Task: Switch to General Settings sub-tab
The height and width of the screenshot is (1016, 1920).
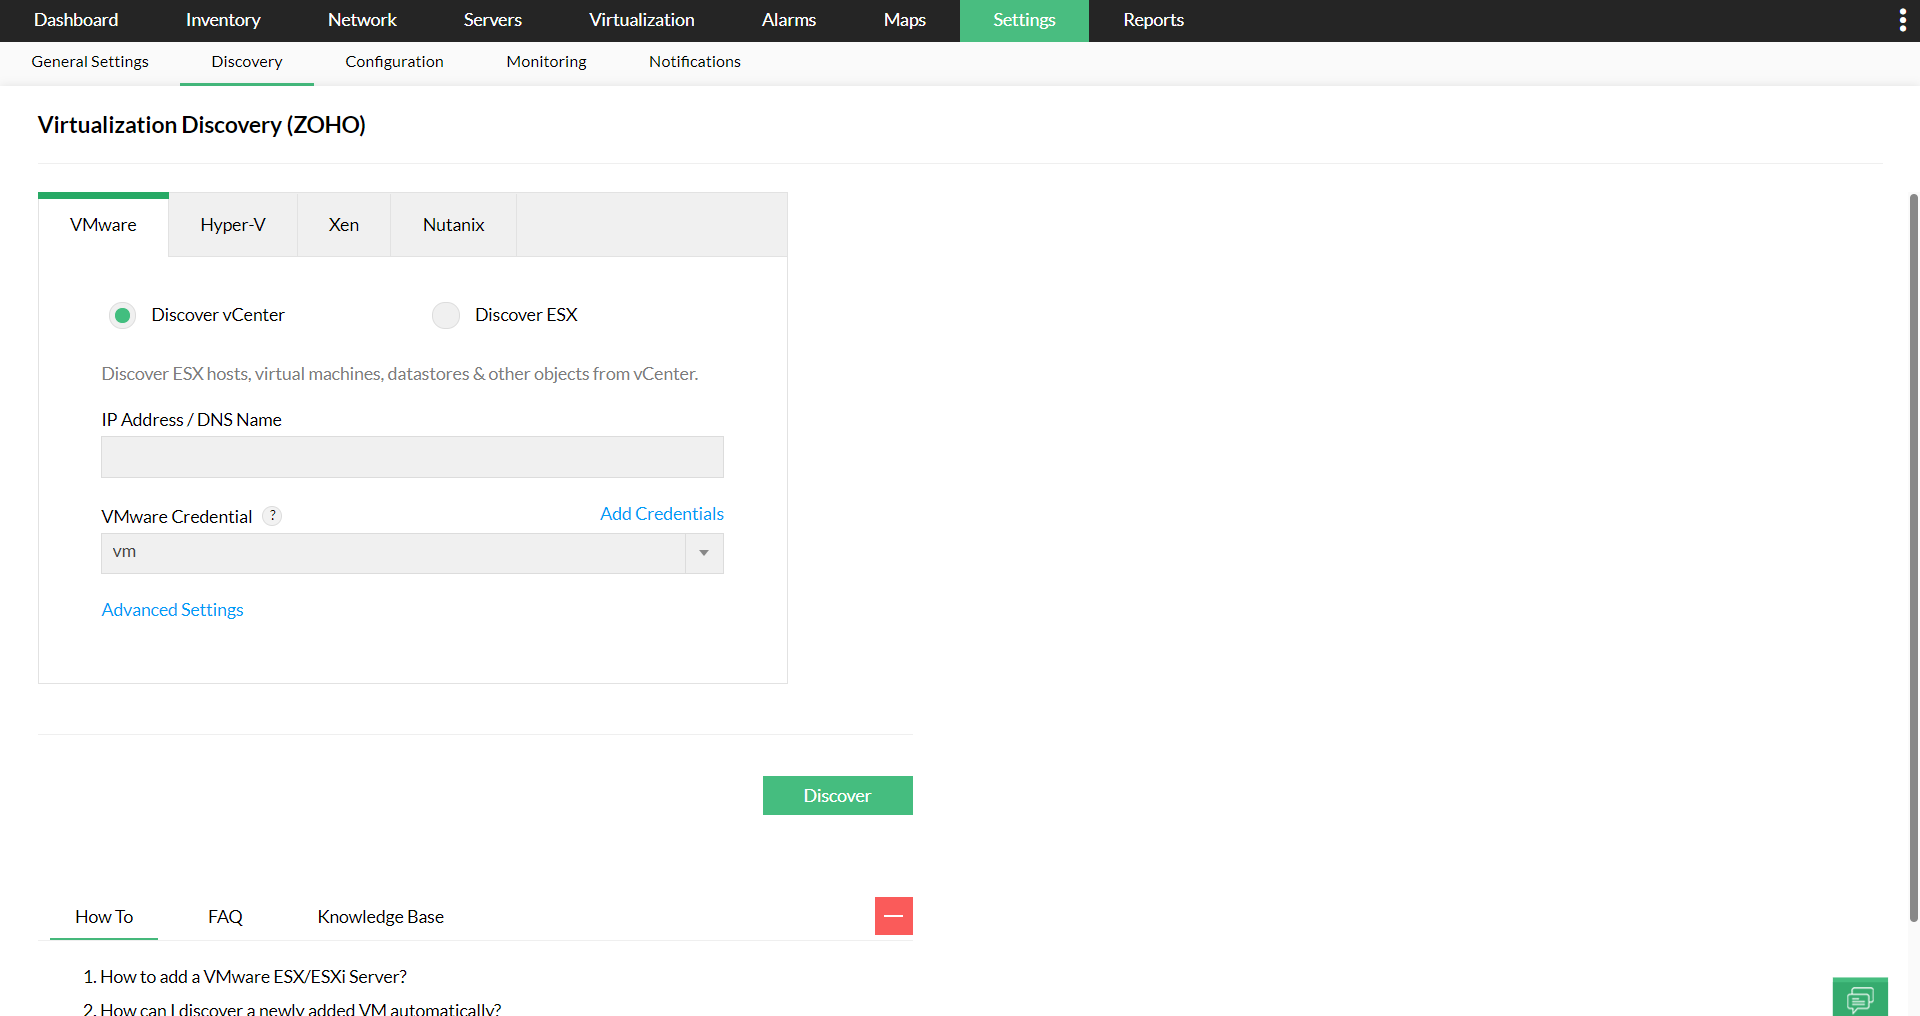Action: [90, 62]
